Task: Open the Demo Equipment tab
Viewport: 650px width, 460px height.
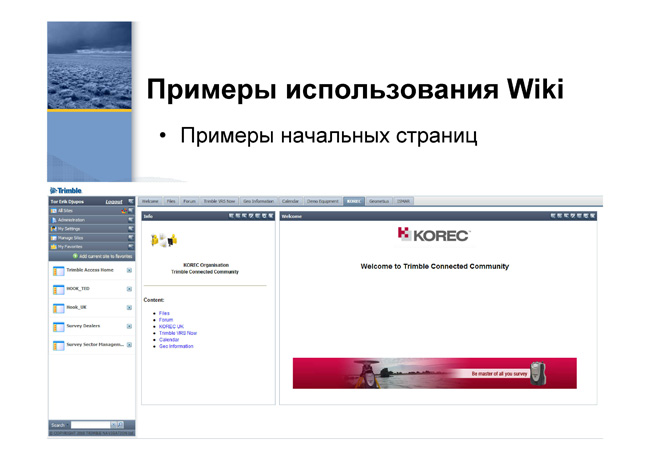Action: pos(323,201)
